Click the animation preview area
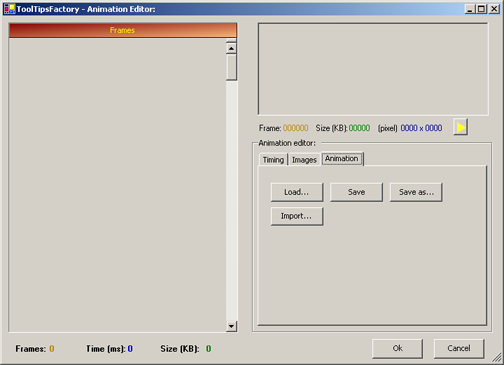This screenshot has width=504, height=365. pyautogui.click(x=373, y=69)
